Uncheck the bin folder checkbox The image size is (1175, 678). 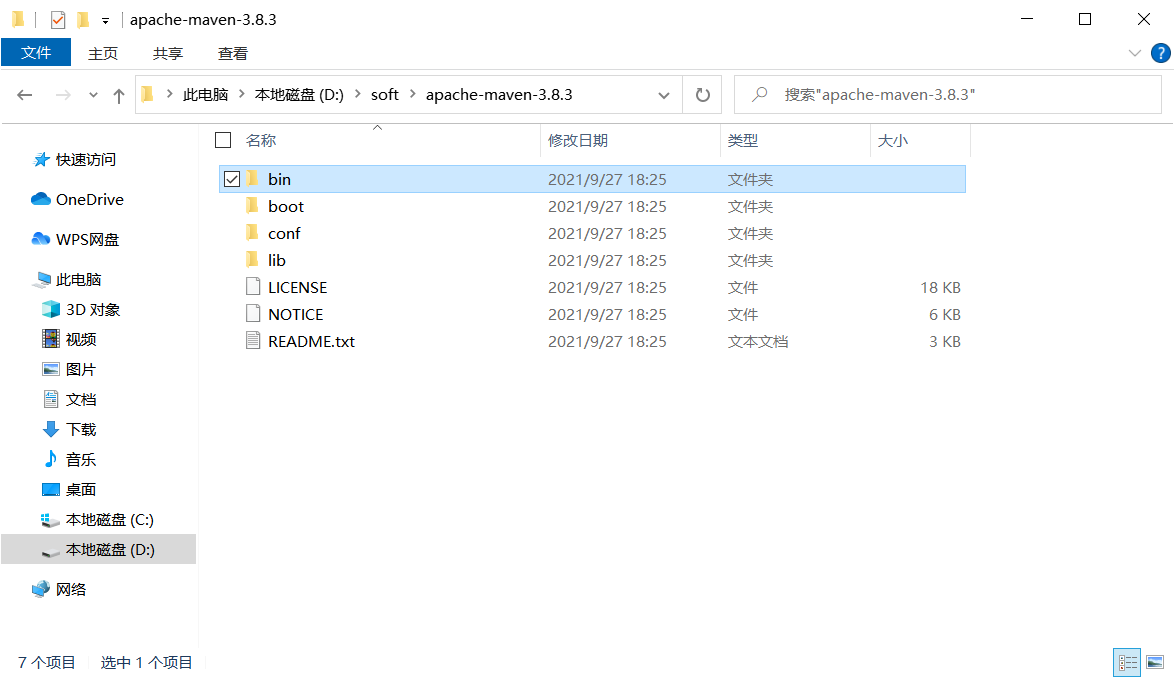coord(232,179)
